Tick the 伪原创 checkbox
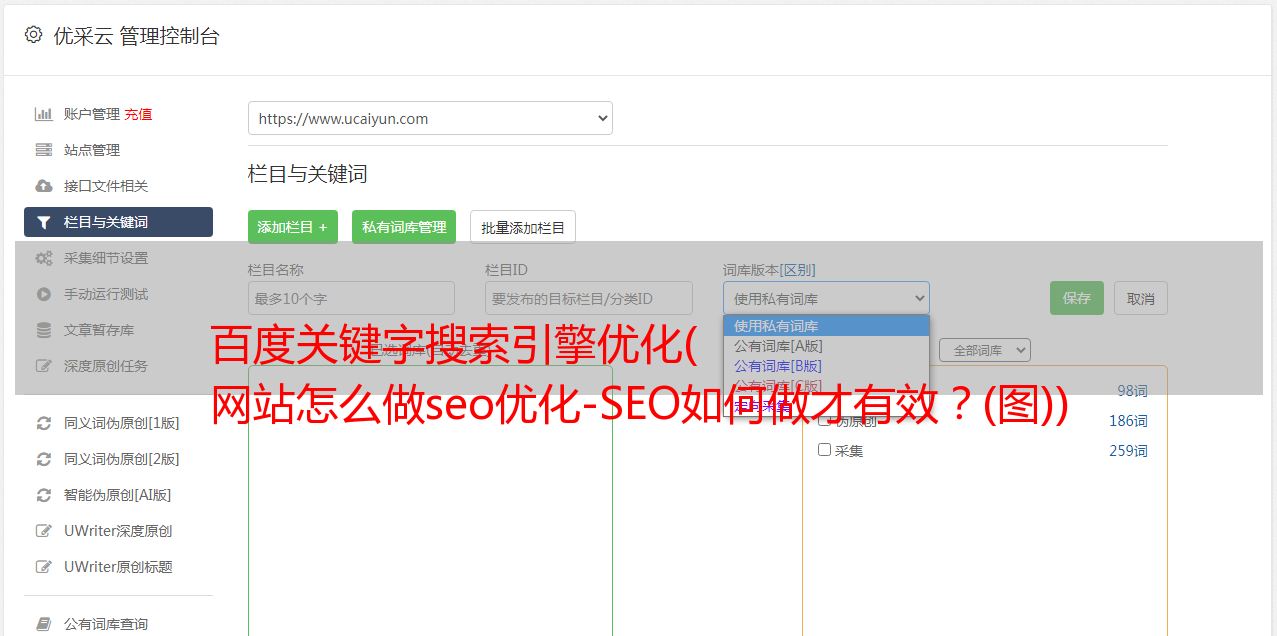1277x636 pixels. [x=825, y=420]
